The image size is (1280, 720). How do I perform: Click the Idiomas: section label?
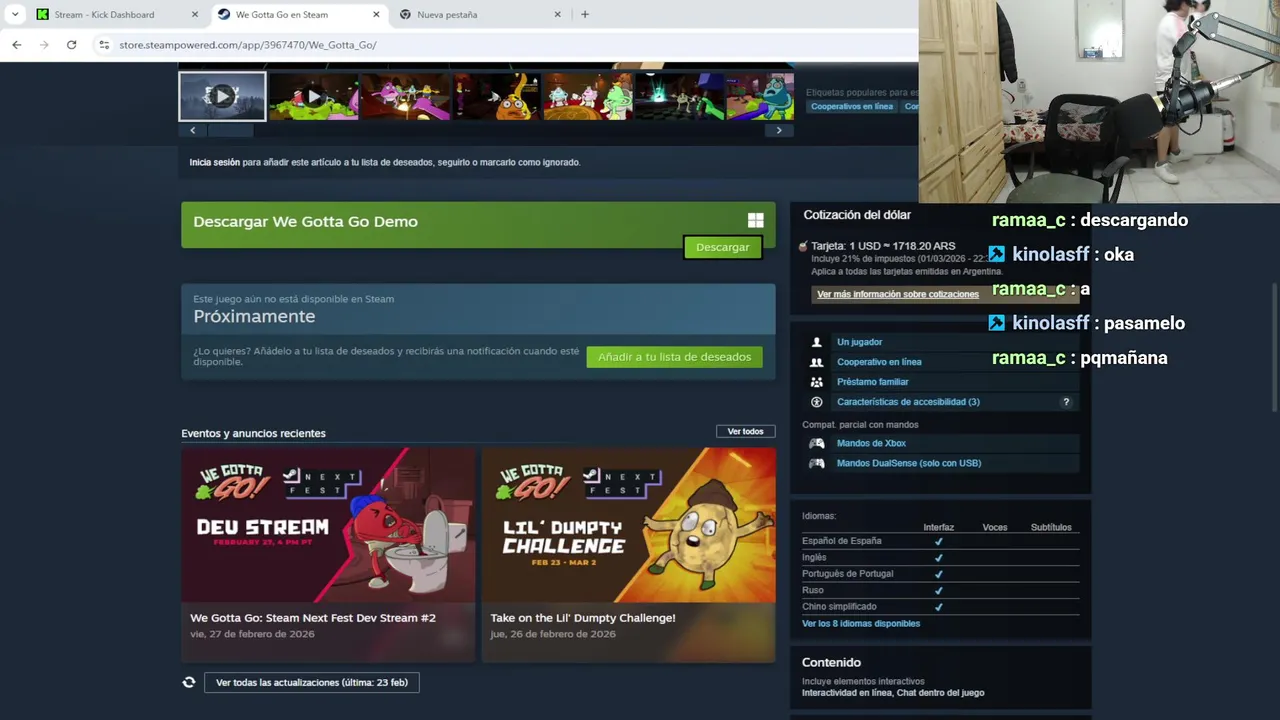pos(819,516)
